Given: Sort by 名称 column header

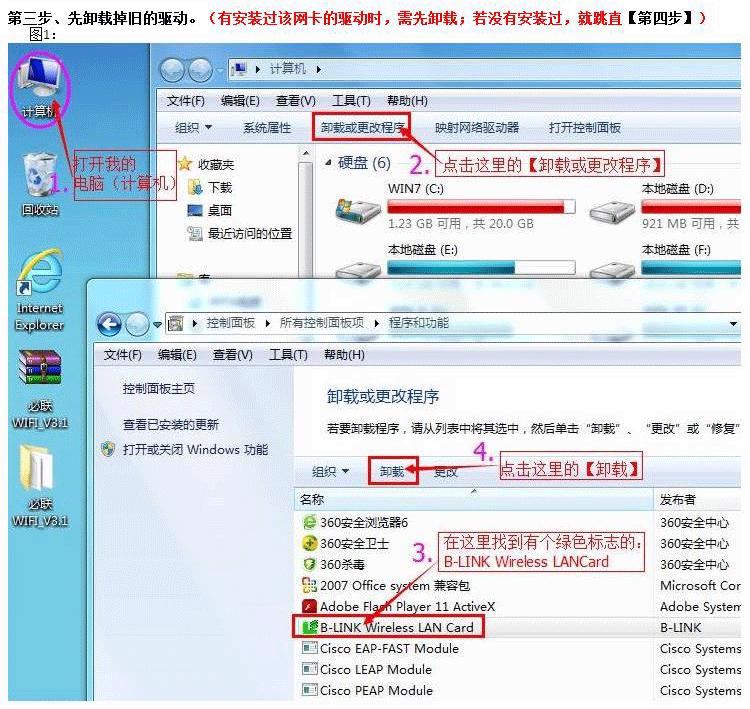Looking at the screenshot, I should click(x=474, y=499).
